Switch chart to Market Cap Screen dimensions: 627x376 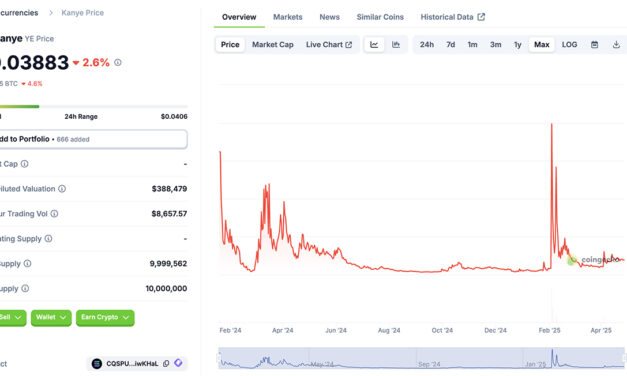tap(273, 44)
